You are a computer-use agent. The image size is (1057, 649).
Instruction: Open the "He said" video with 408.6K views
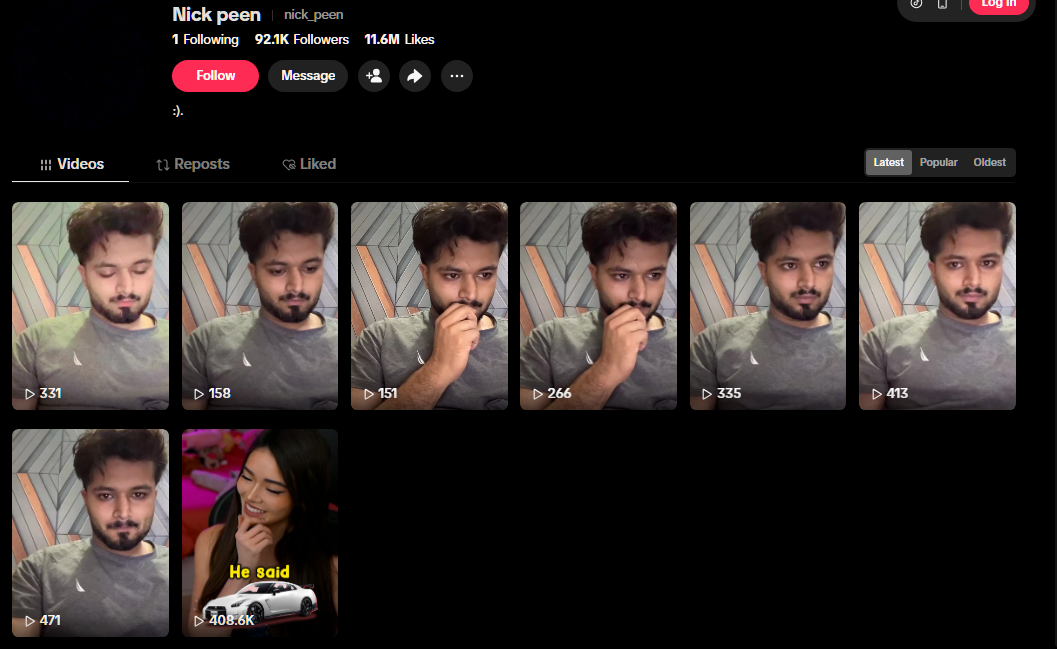[260, 533]
